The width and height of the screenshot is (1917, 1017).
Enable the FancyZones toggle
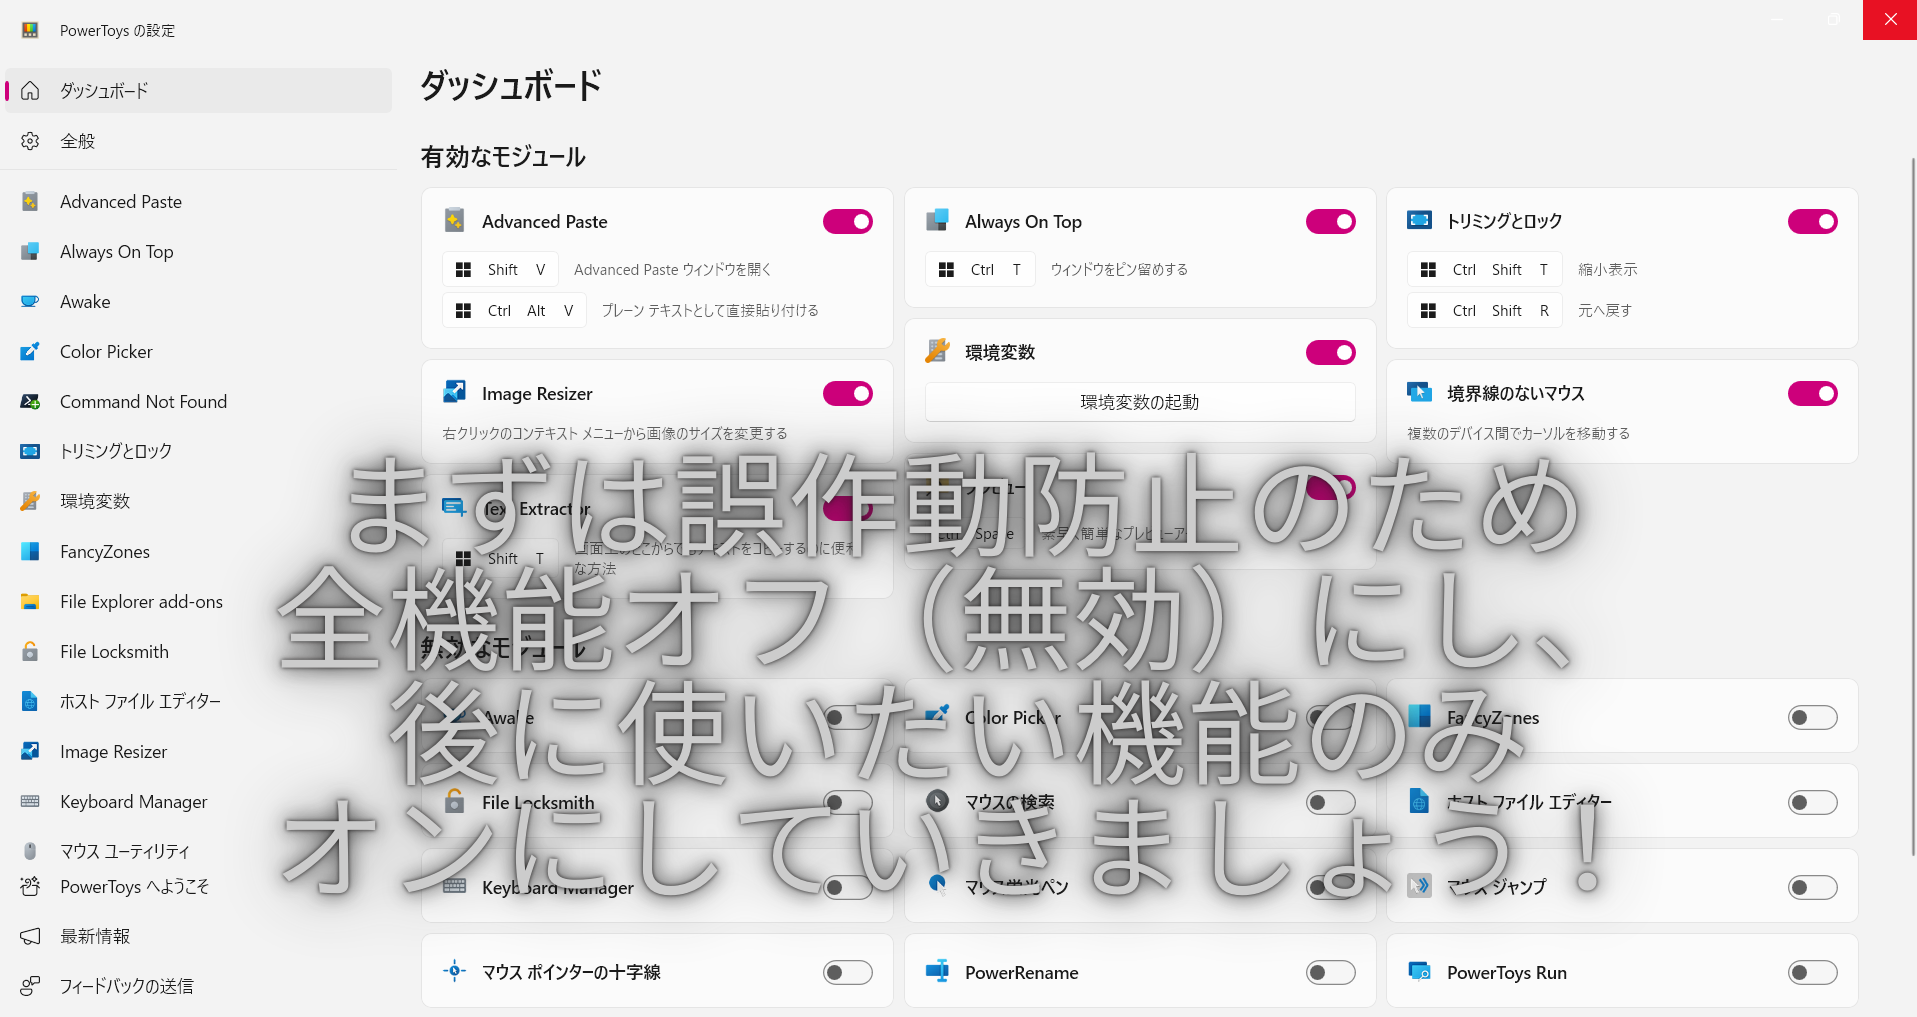coord(1813,718)
